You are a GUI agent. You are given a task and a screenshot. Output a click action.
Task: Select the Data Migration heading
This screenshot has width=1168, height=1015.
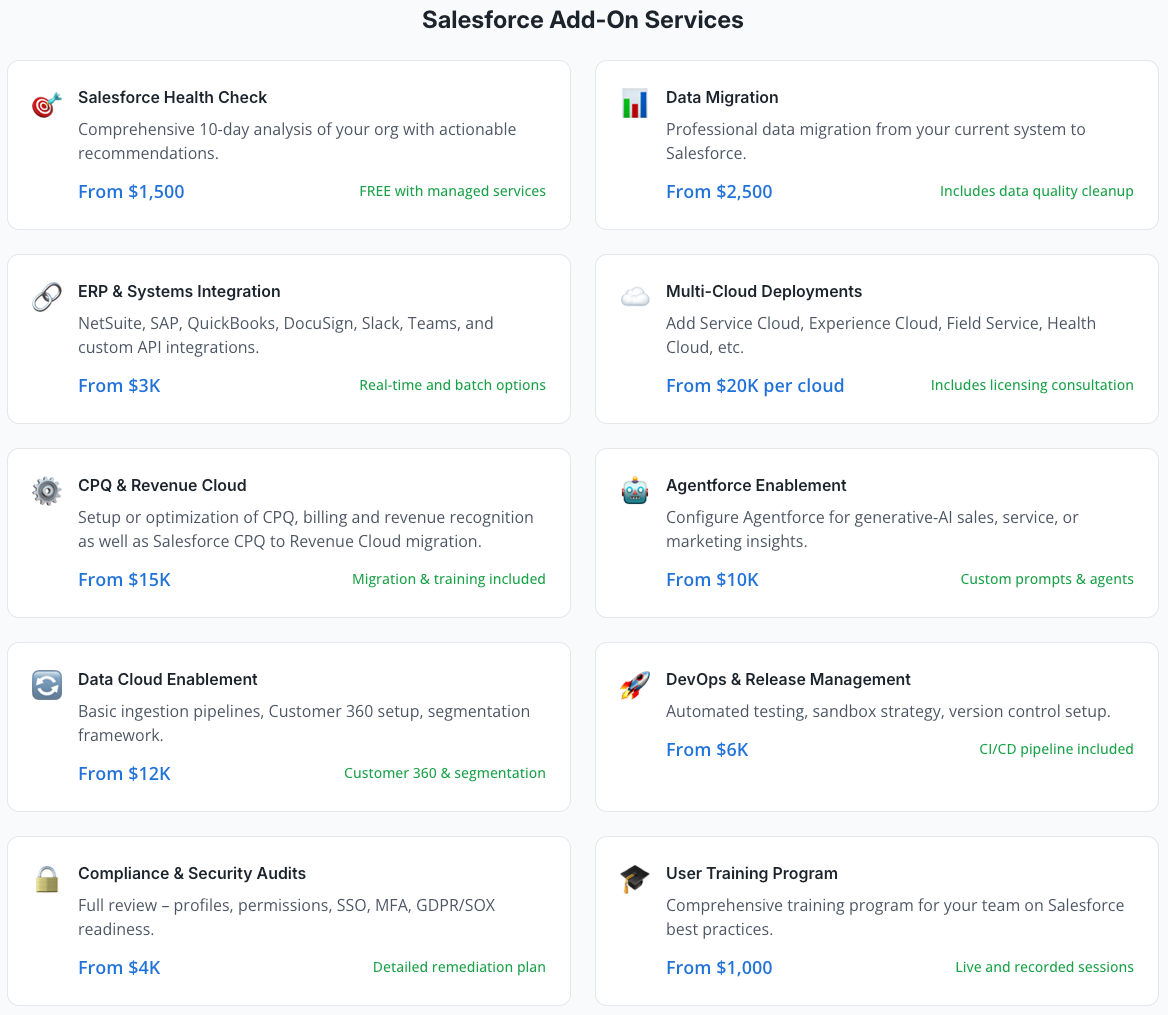coord(722,97)
